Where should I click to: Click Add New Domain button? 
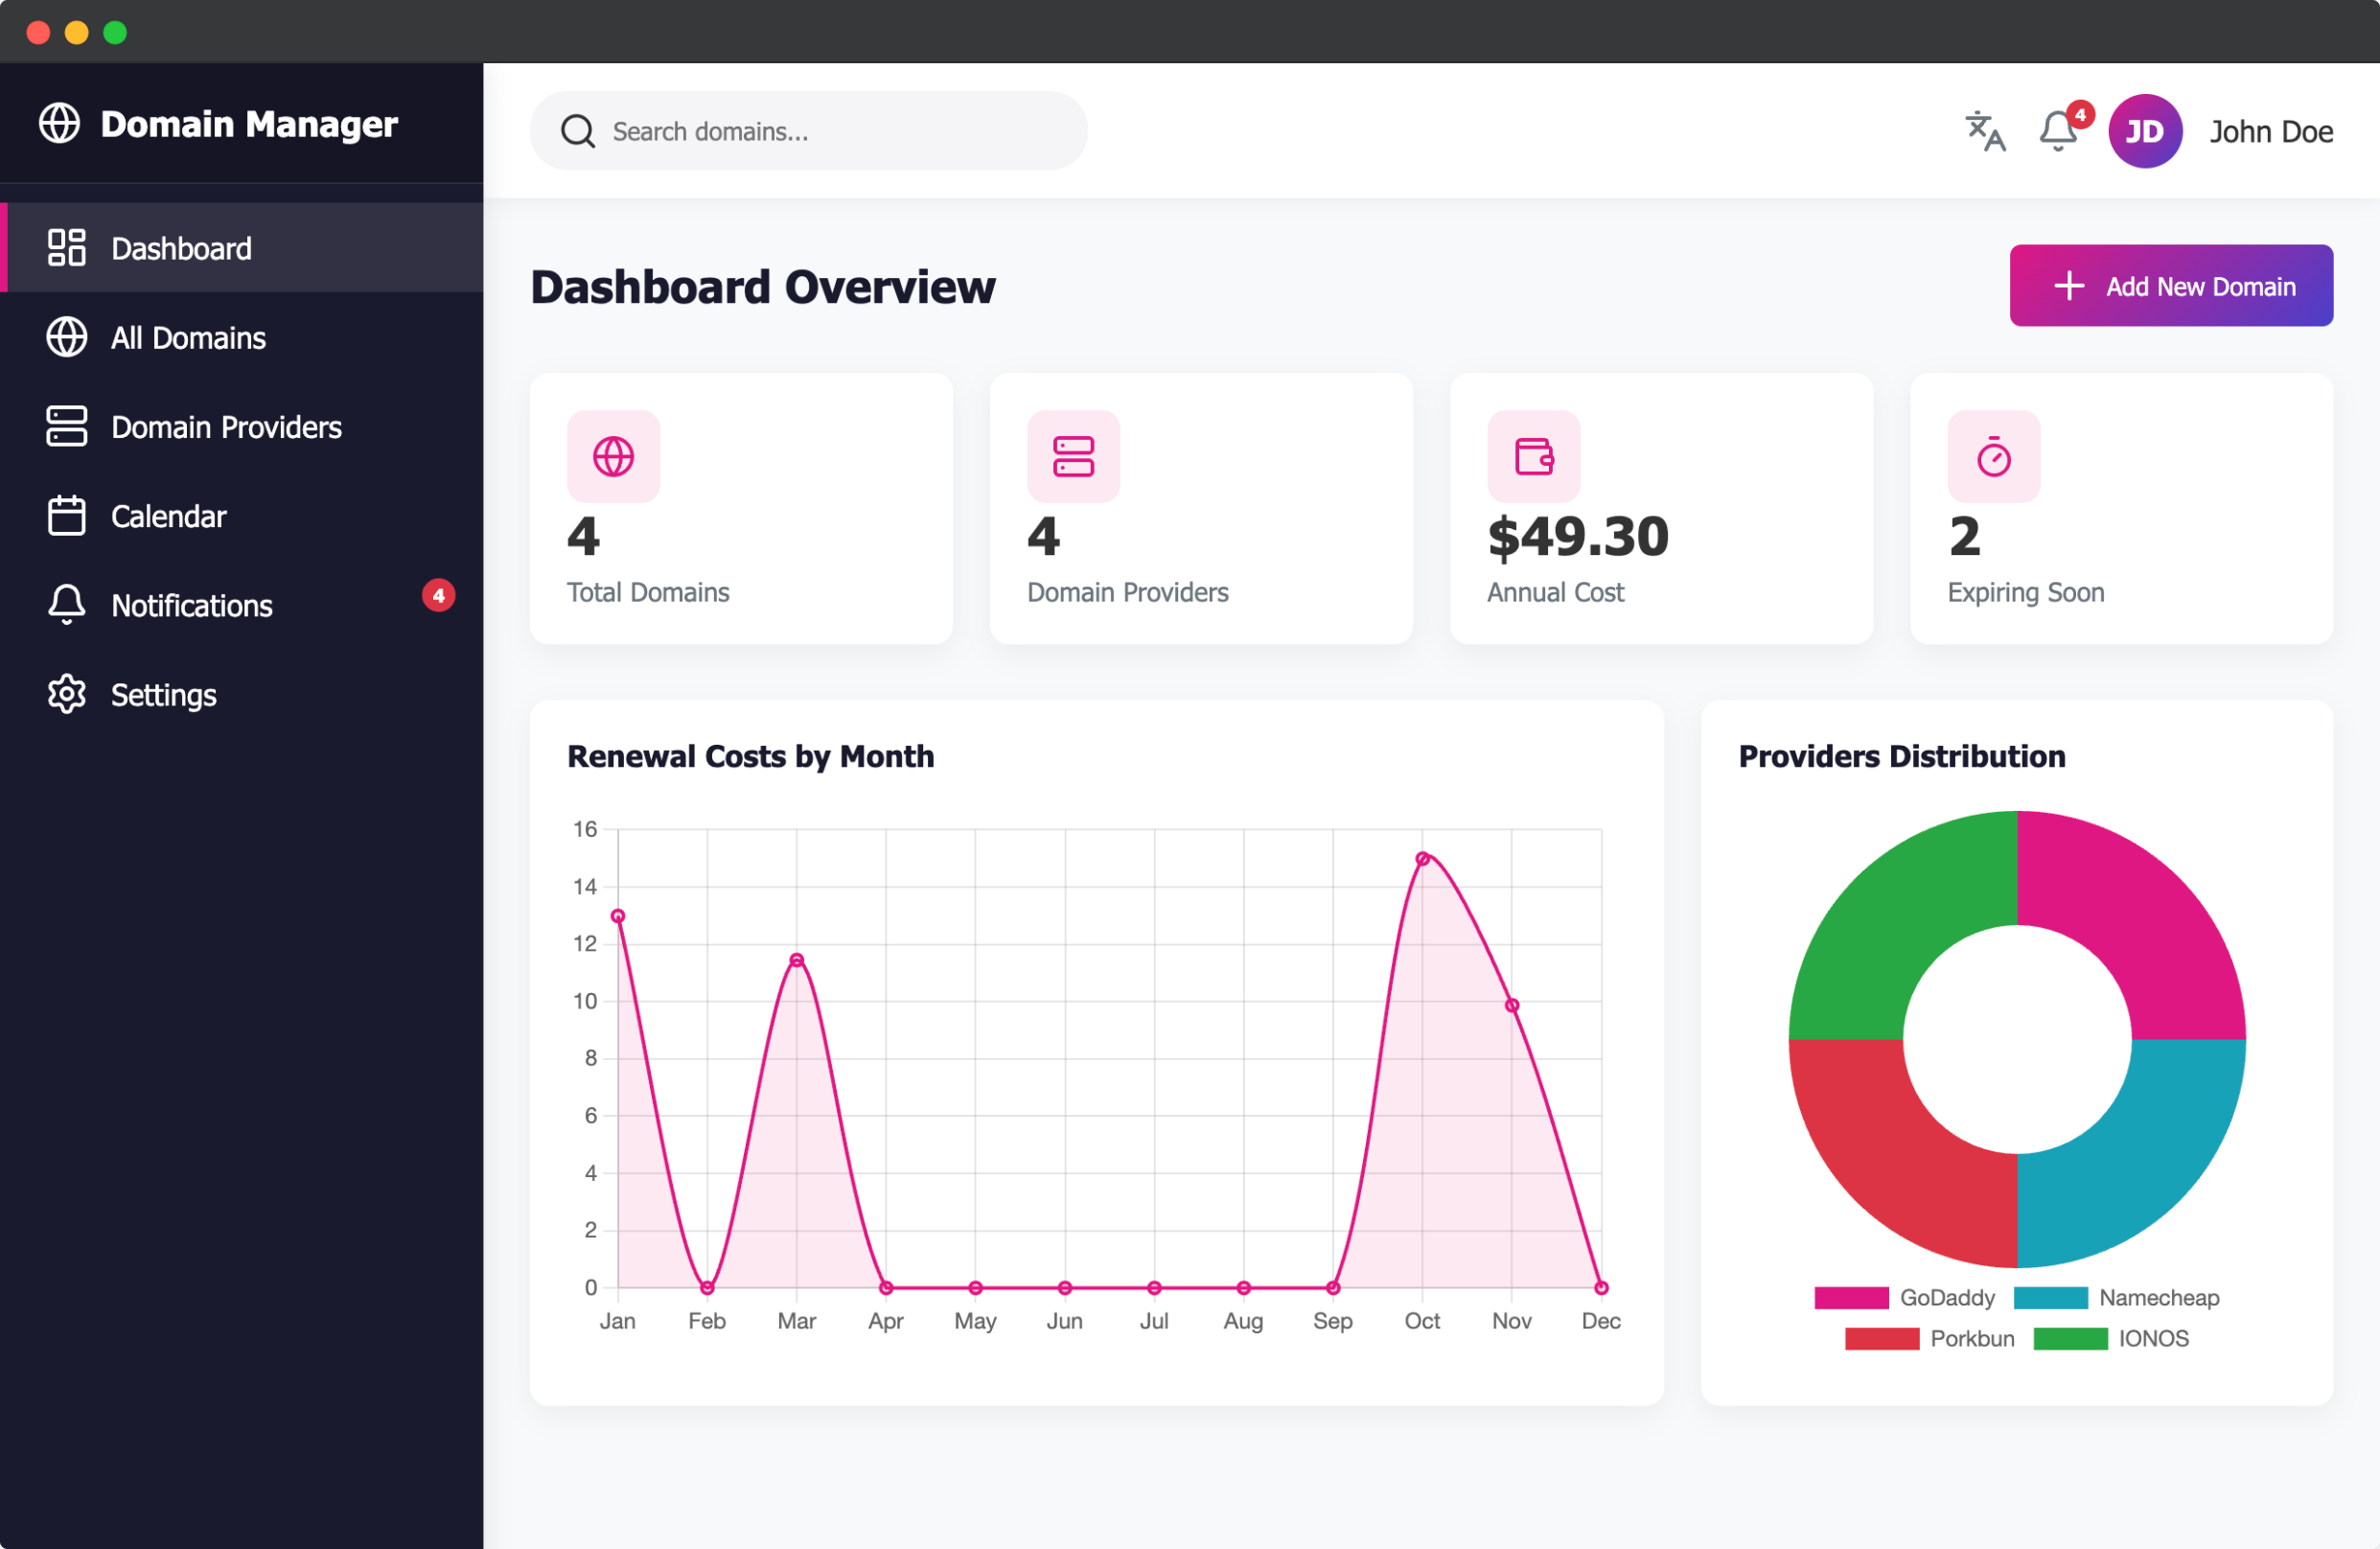coord(2171,286)
